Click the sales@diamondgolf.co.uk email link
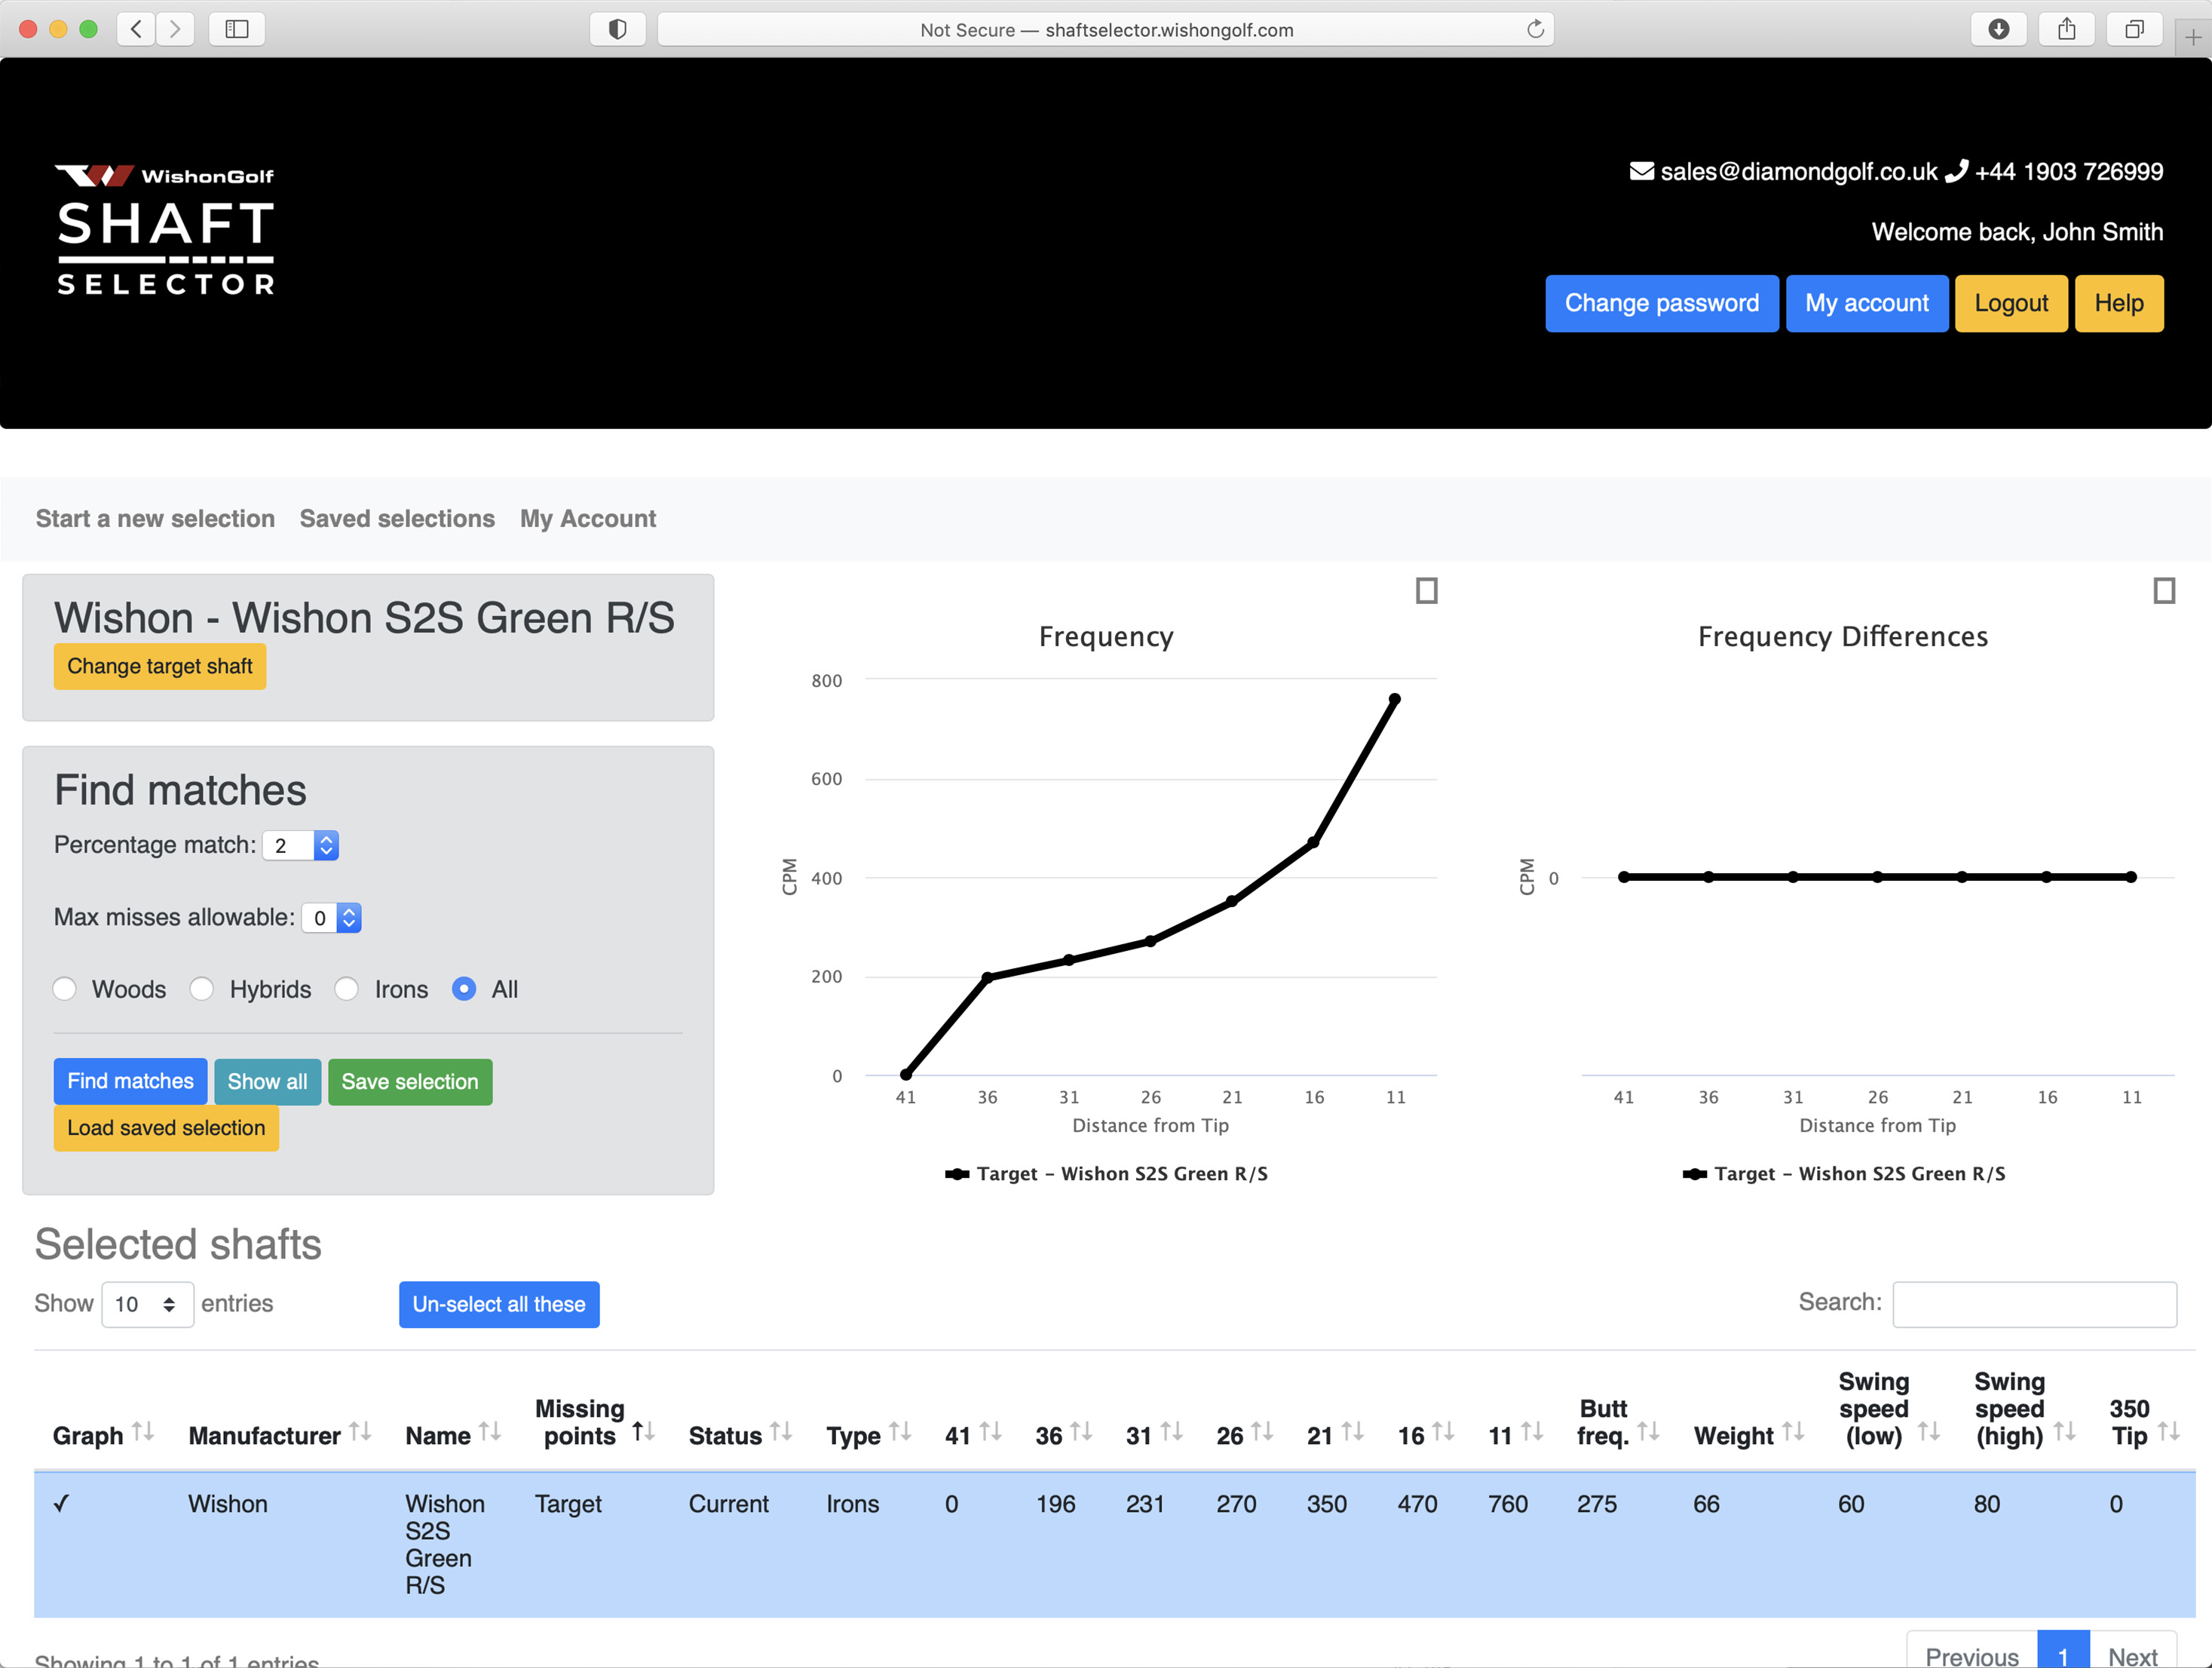The height and width of the screenshot is (1668, 2212). tap(1798, 172)
